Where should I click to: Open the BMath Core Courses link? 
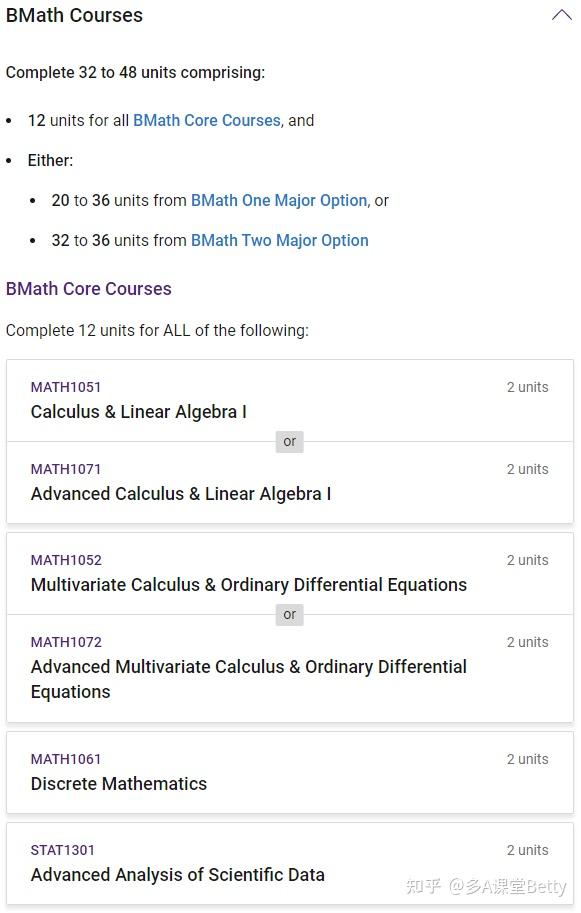tap(206, 120)
